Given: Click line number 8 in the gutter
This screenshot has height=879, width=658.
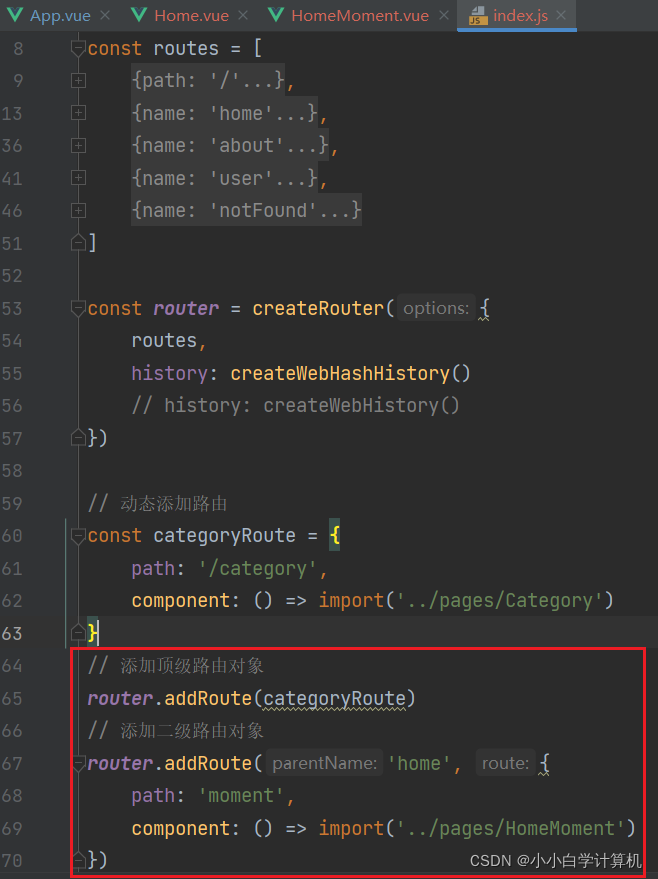Looking at the screenshot, I should click(x=18, y=49).
